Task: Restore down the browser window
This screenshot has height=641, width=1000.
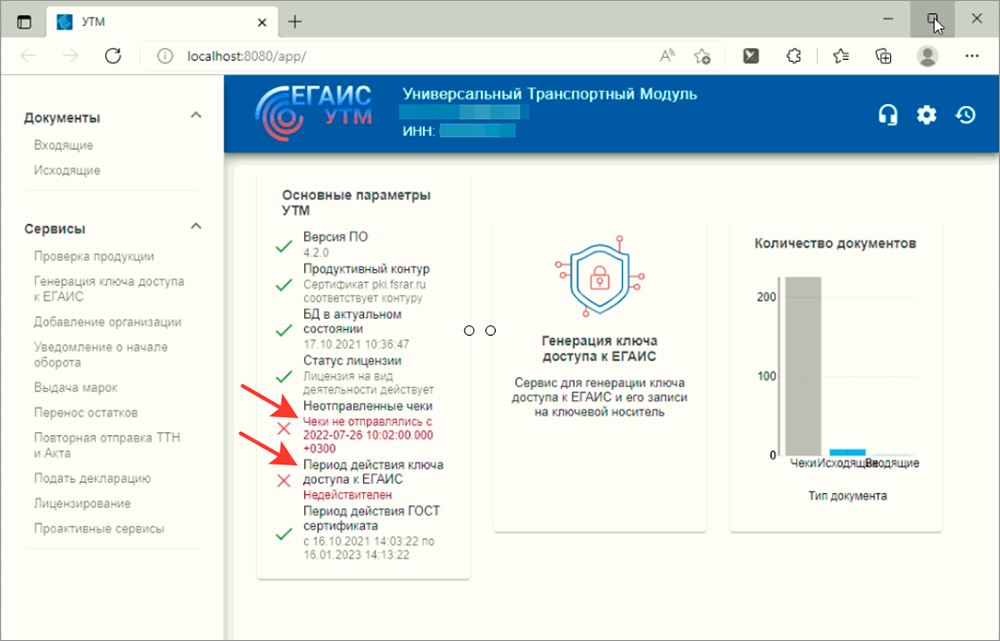Action: [x=932, y=19]
